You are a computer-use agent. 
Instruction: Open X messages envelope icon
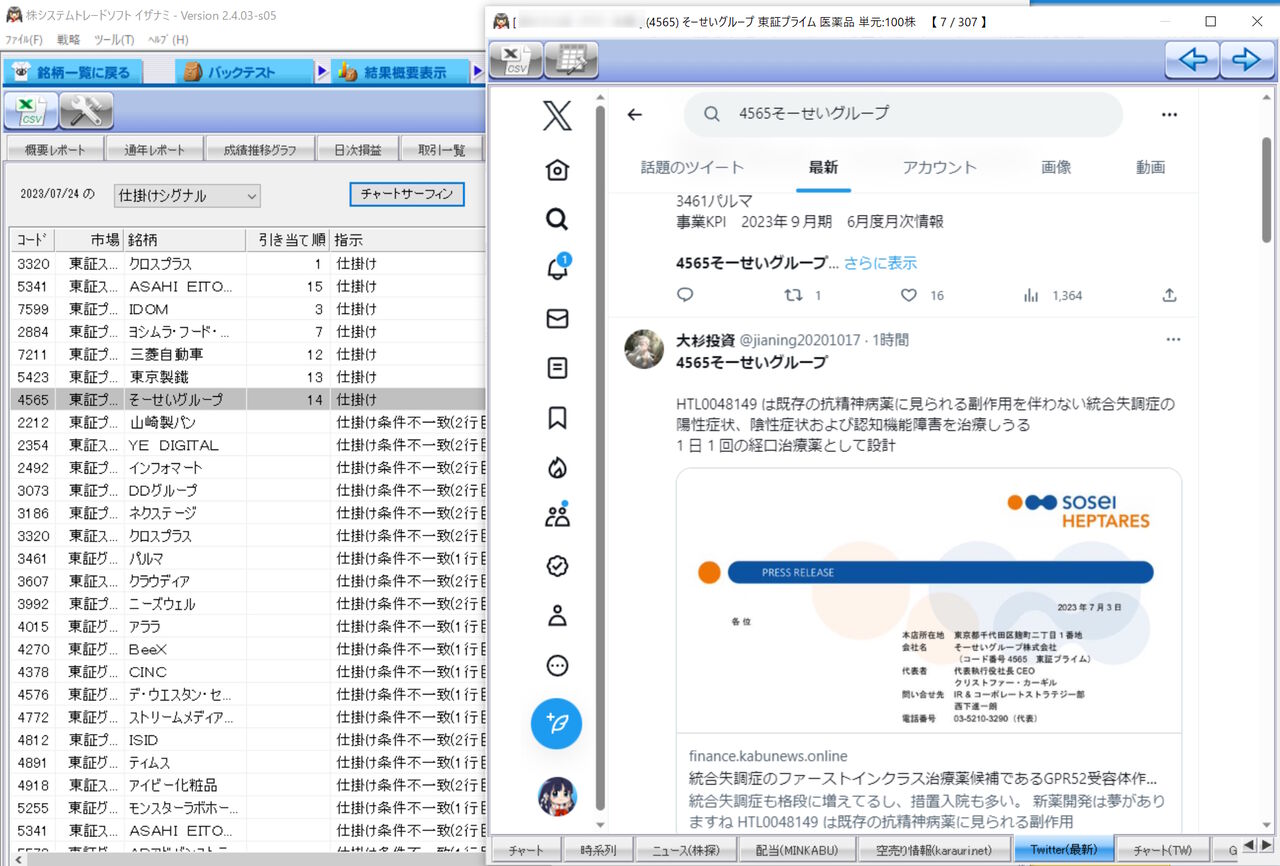pyautogui.click(x=557, y=318)
